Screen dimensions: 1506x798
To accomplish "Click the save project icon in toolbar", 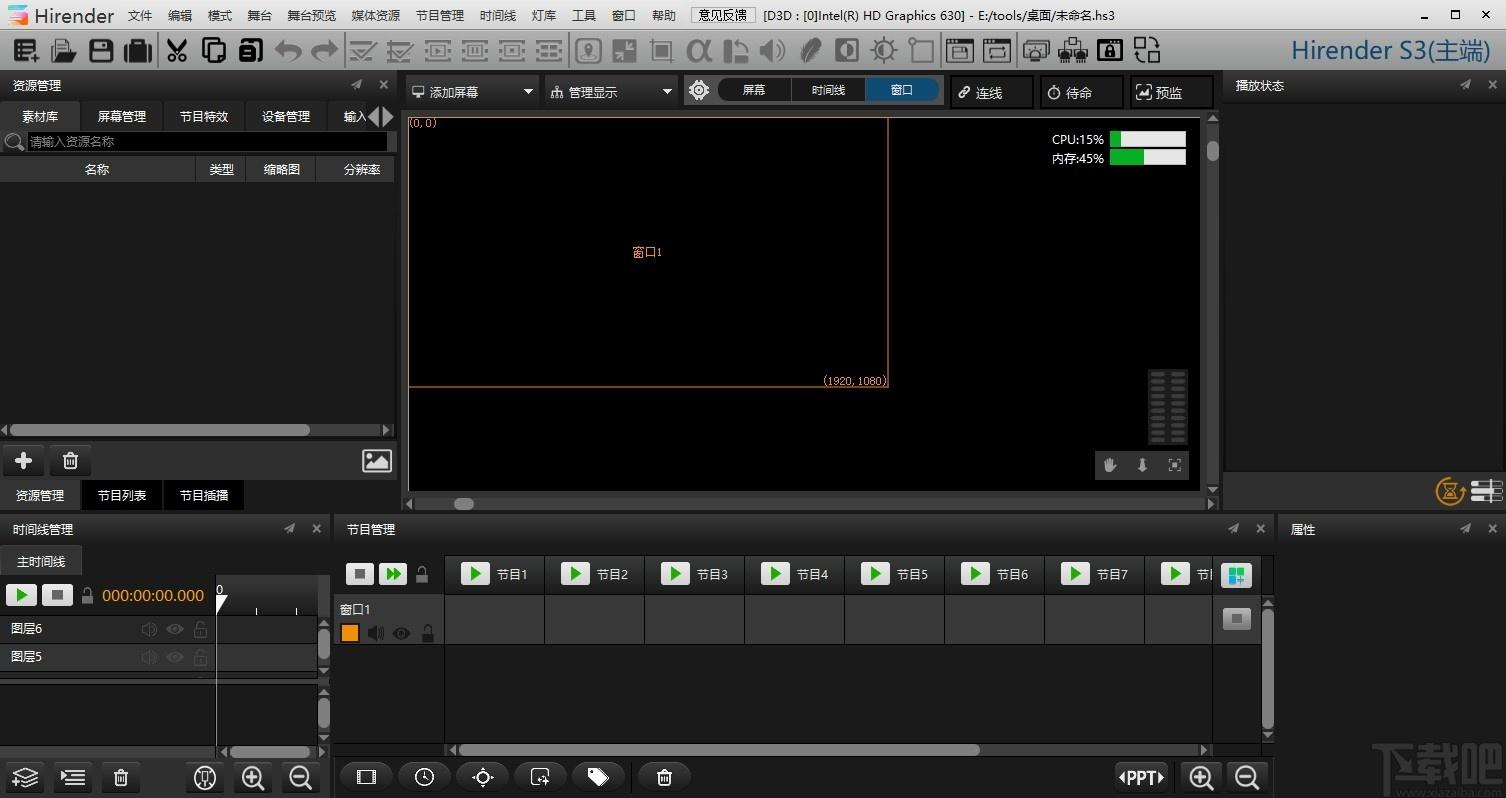I will tap(101, 50).
